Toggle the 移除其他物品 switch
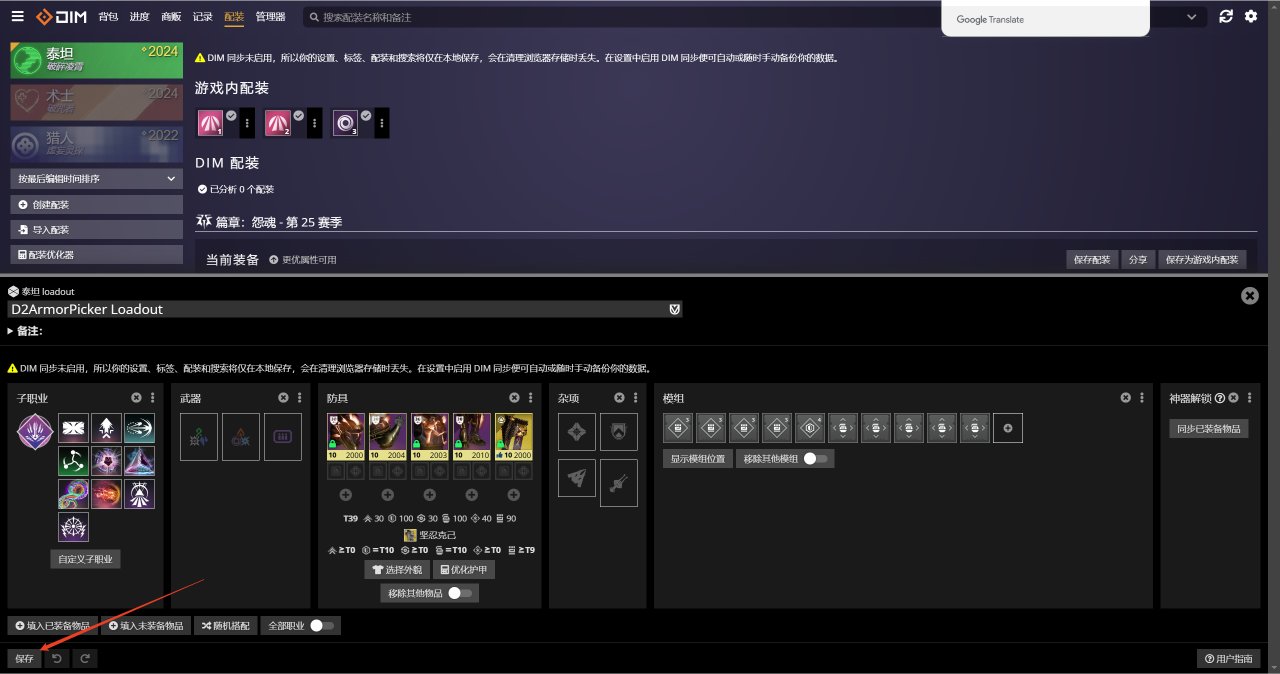This screenshot has width=1280, height=674. tap(459, 593)
